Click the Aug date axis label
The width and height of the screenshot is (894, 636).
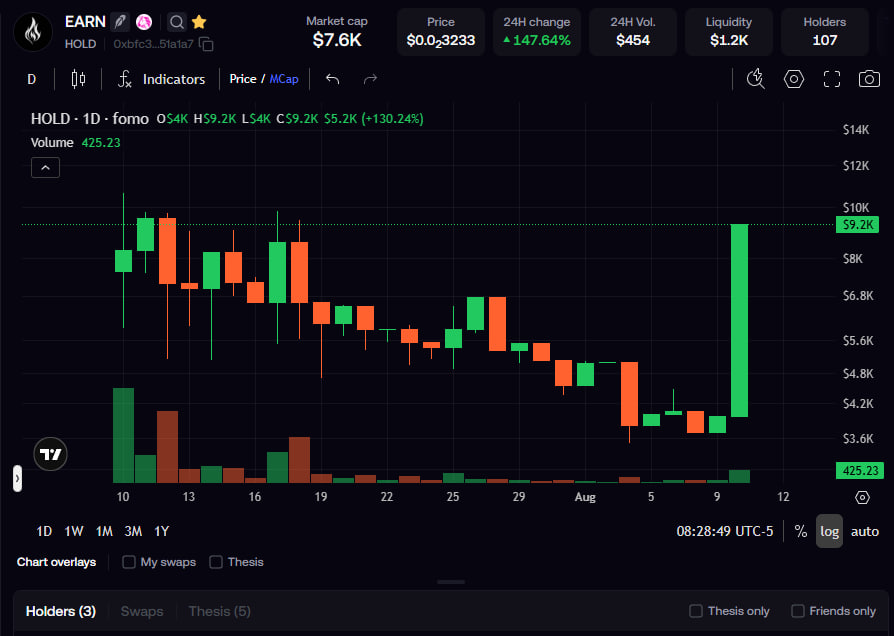[x=585, y=497]
